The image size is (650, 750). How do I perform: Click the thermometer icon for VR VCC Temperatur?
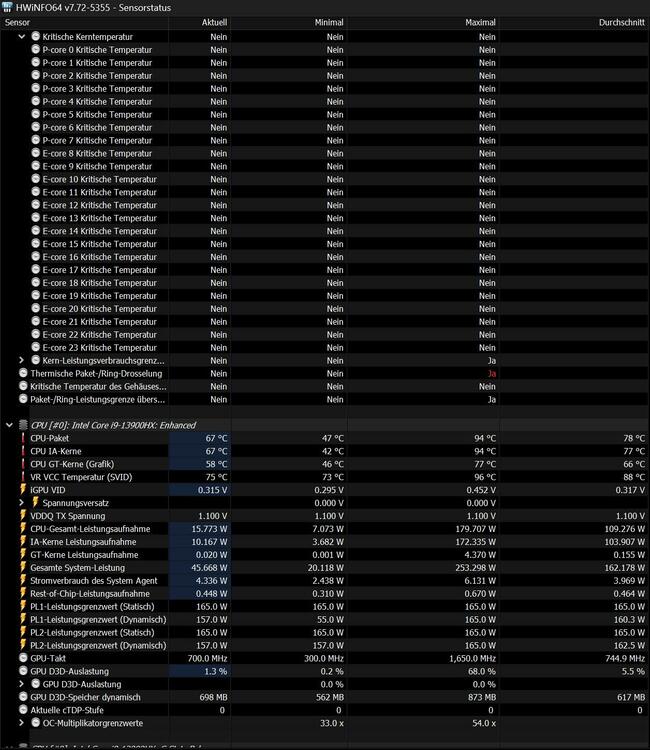click(23, 477)
